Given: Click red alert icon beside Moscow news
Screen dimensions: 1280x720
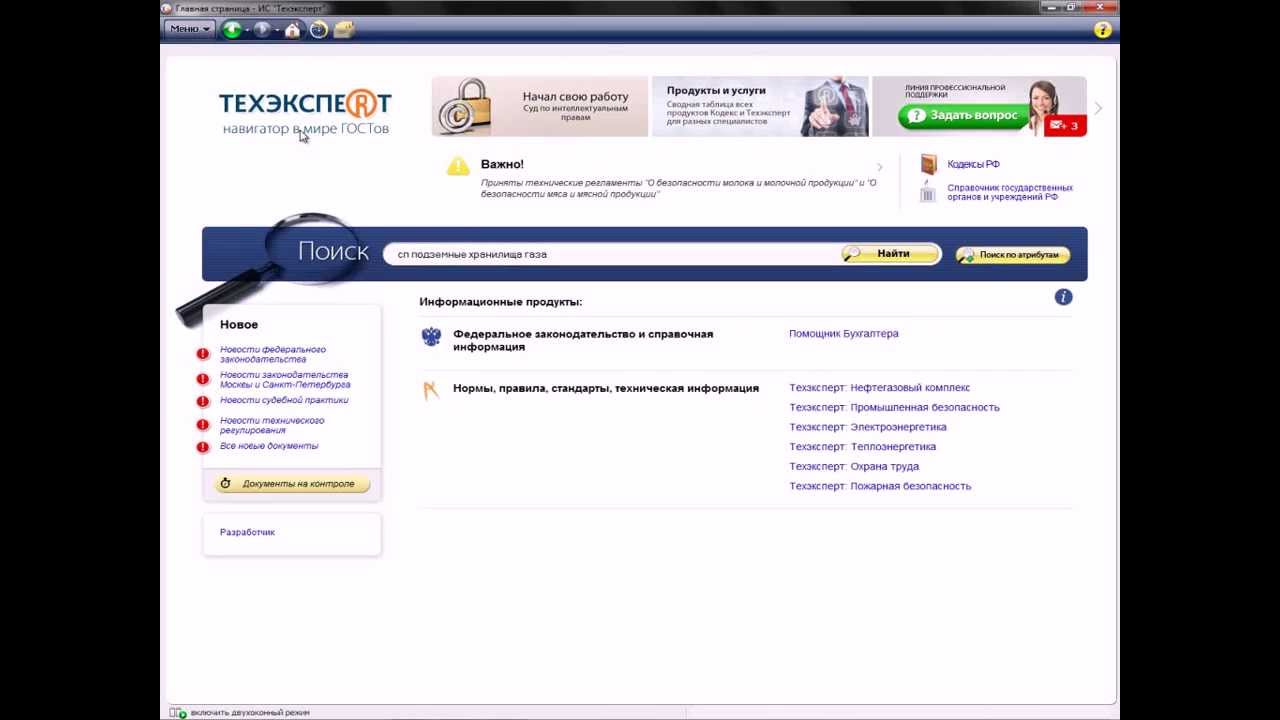Looking at the screenshot, I should 203,379.
